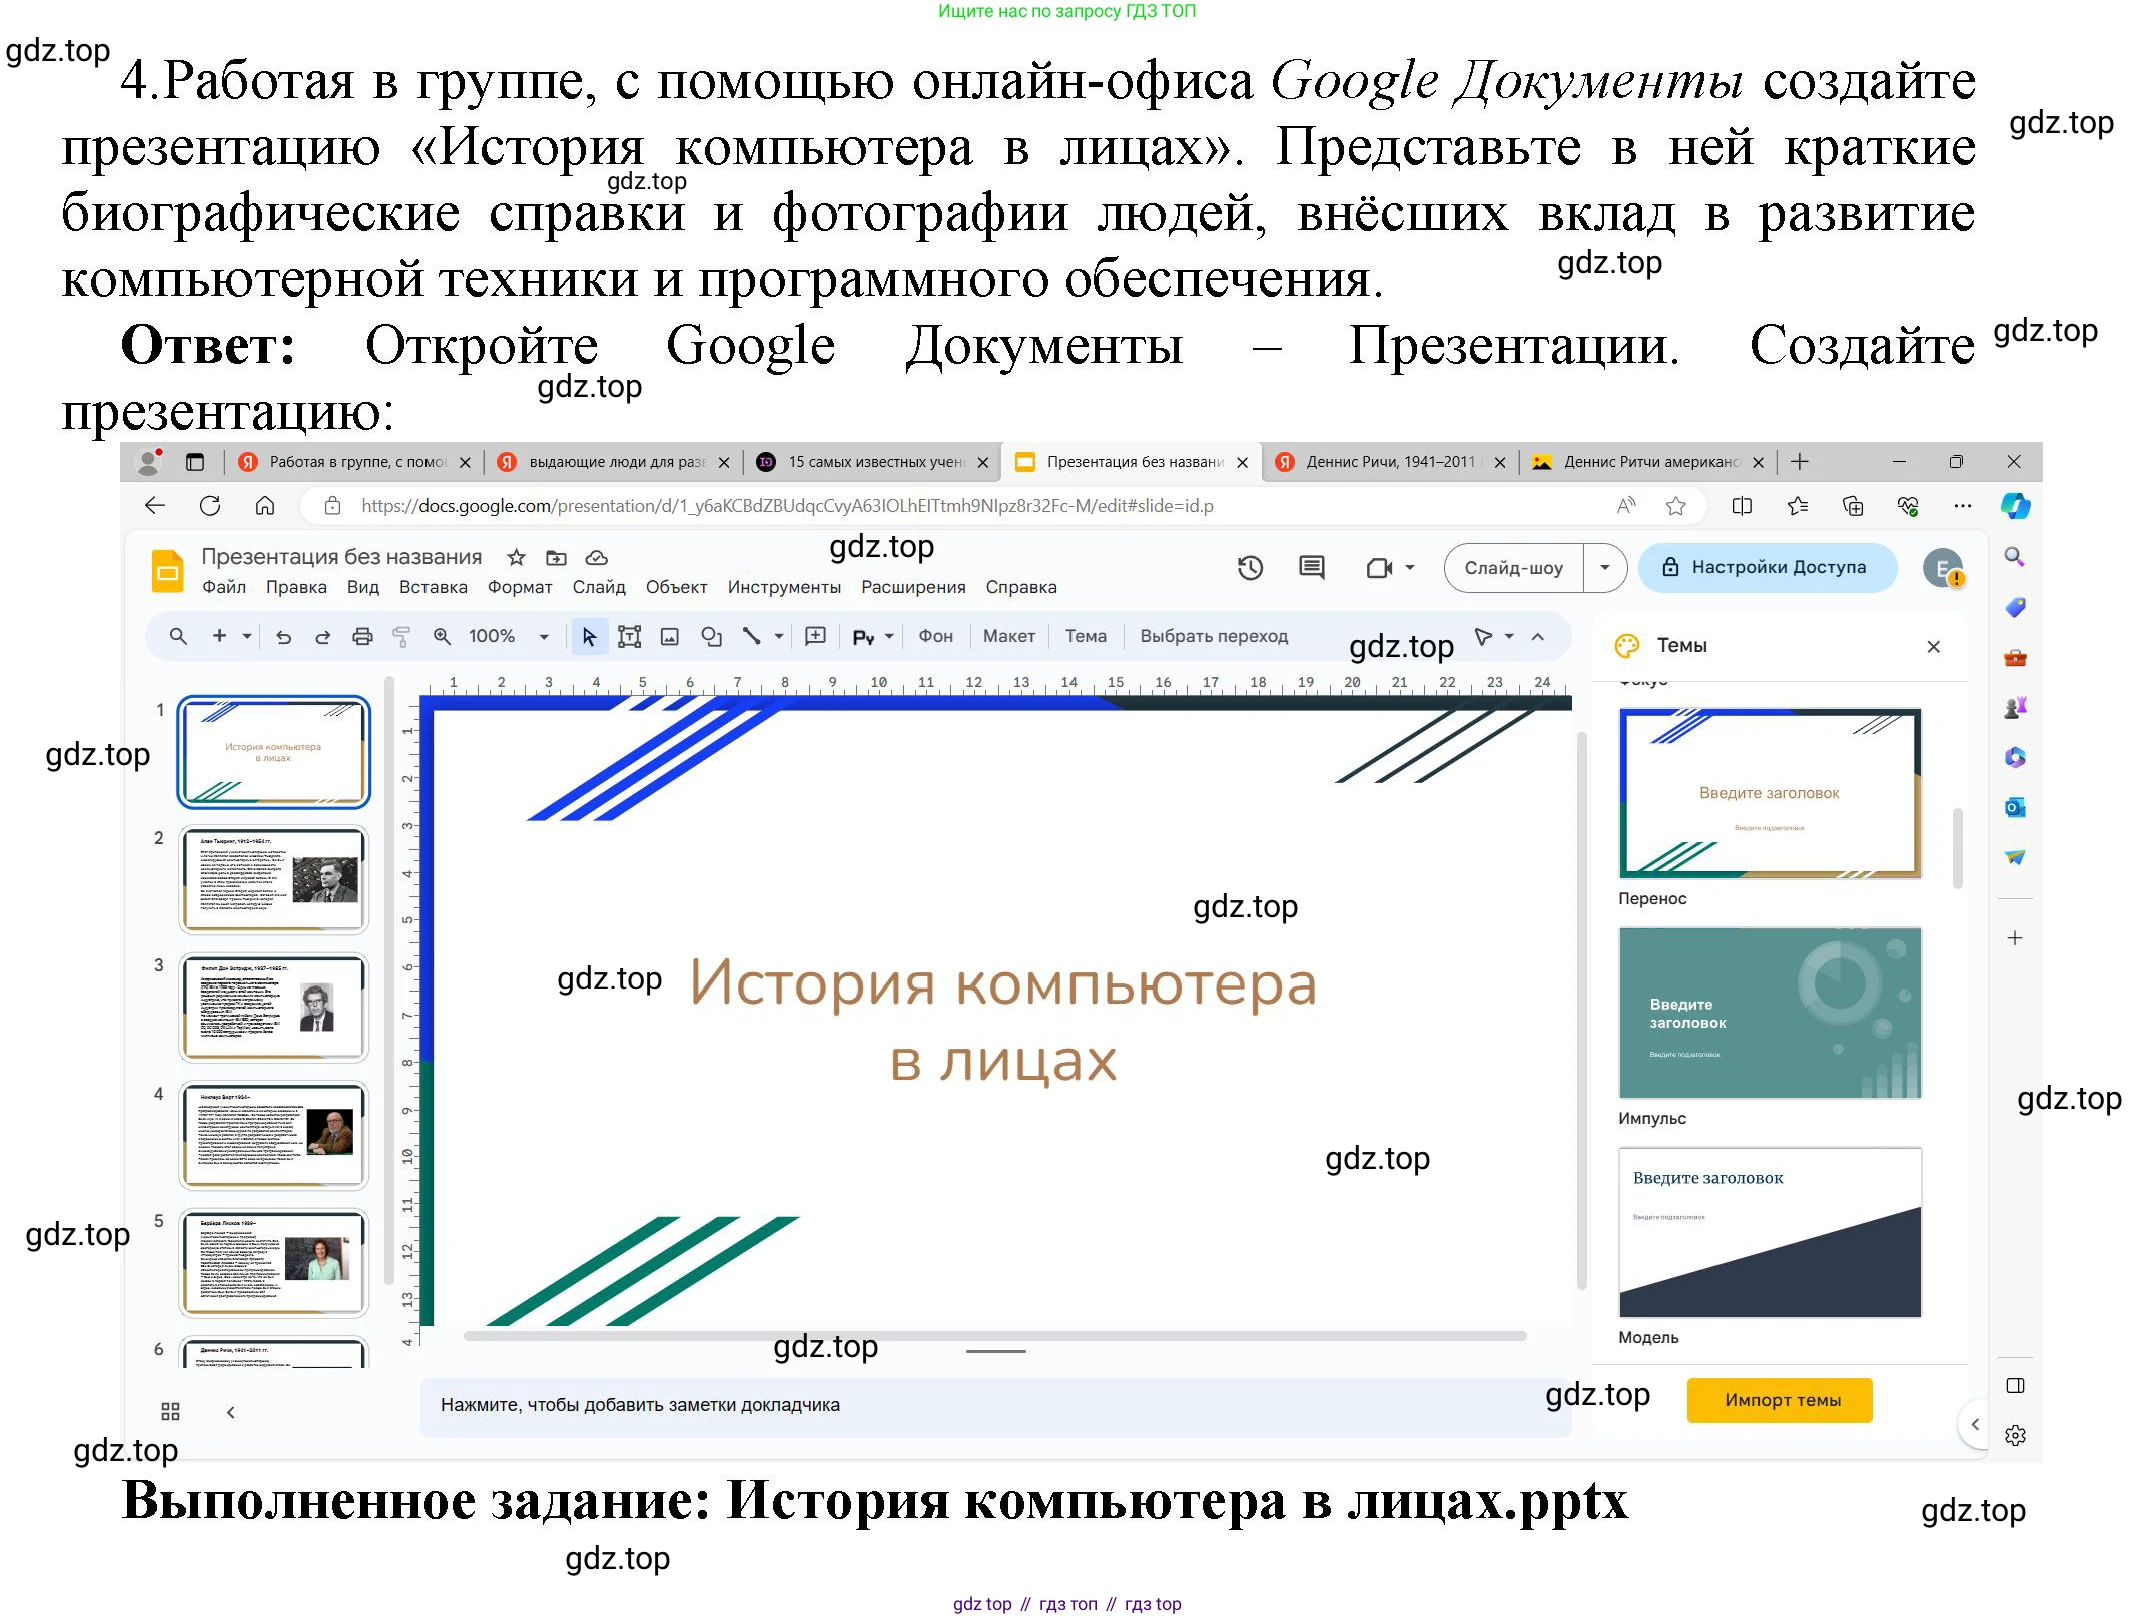Click the undo arrow in the toolbar
This screenshot has width=2136, height=1619.
click(x=283, y=637)
